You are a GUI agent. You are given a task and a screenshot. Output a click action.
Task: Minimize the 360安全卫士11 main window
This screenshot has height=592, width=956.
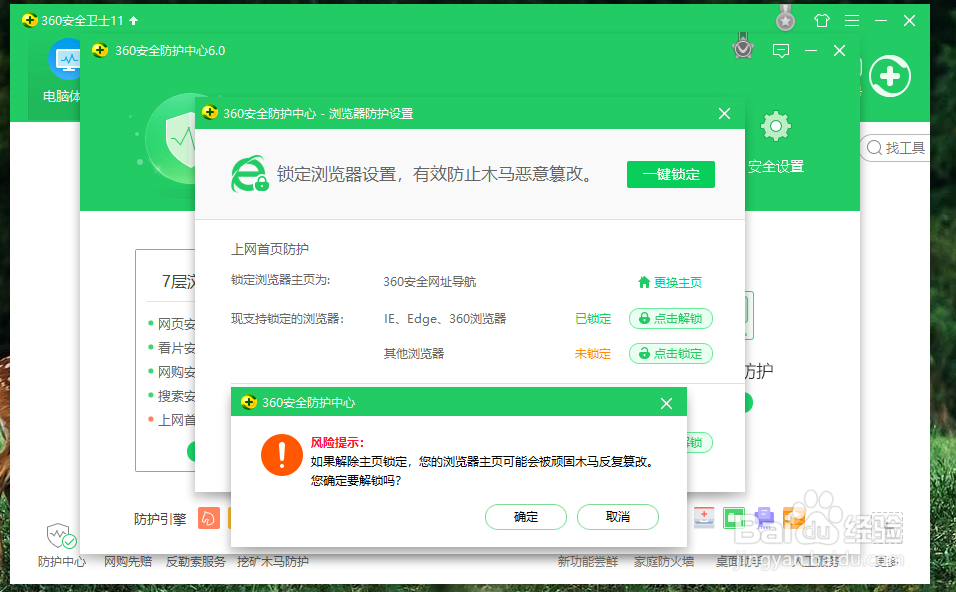(x=881, y=21)
